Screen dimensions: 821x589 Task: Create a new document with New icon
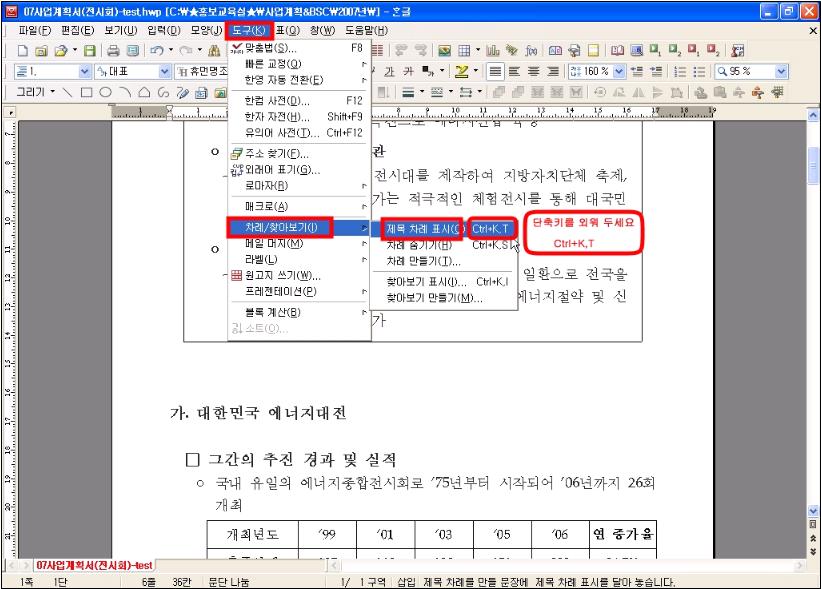point(23,51)
